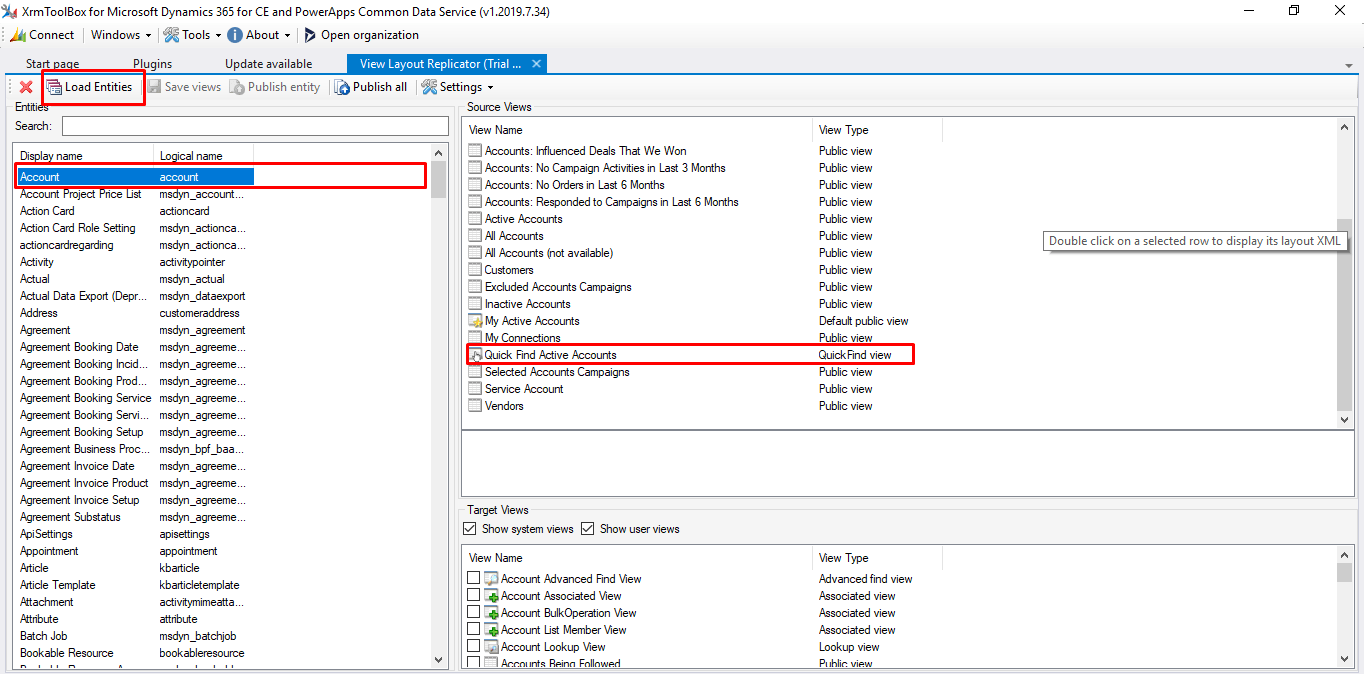Select the Attachment entity
The image size is (1364, 674).
click(x=47, y=602)
